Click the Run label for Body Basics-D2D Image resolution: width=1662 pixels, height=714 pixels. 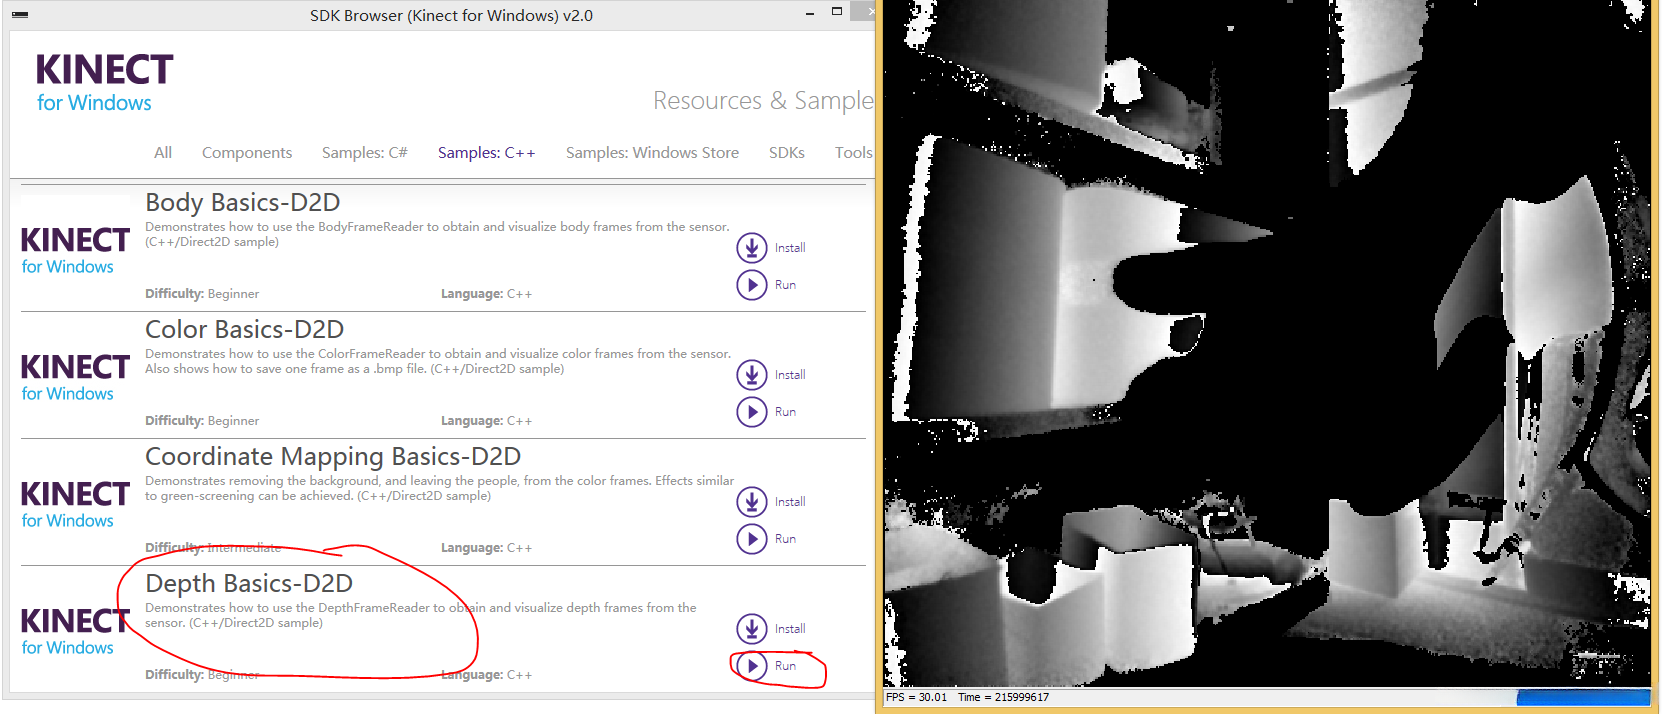coord(785,285)
